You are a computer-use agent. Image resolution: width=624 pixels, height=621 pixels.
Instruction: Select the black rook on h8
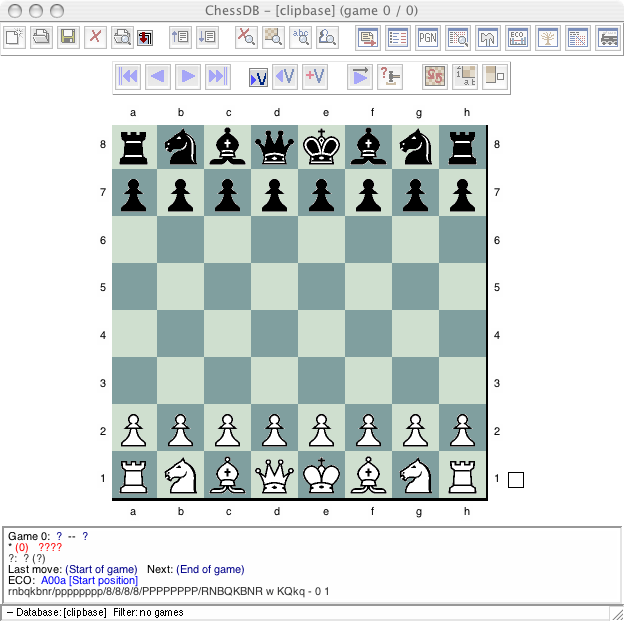coord(462,147)
